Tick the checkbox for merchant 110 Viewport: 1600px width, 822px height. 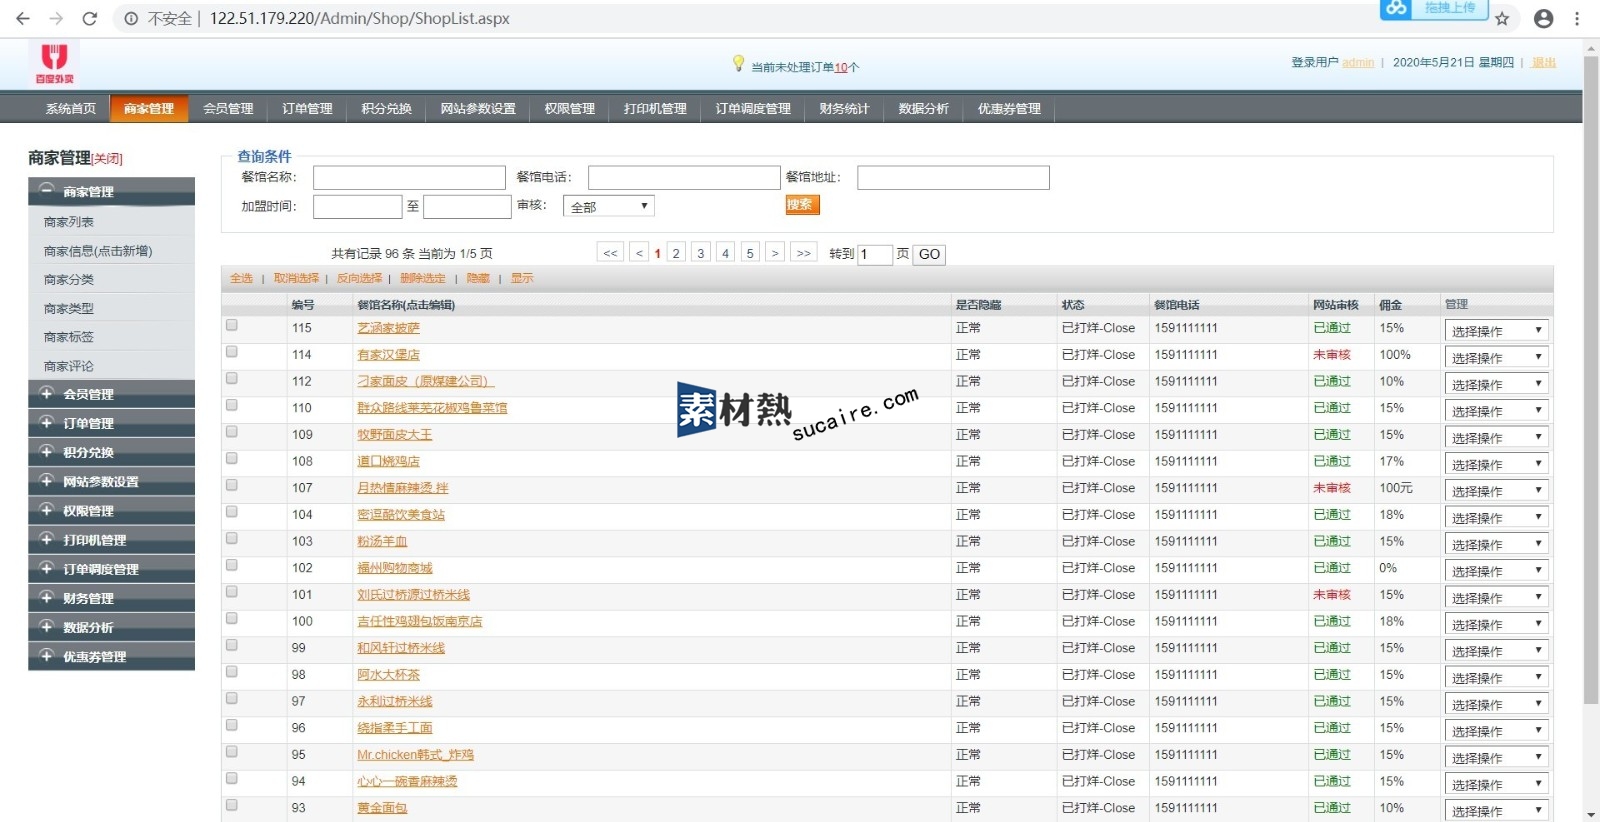click(x=232, y=405)
